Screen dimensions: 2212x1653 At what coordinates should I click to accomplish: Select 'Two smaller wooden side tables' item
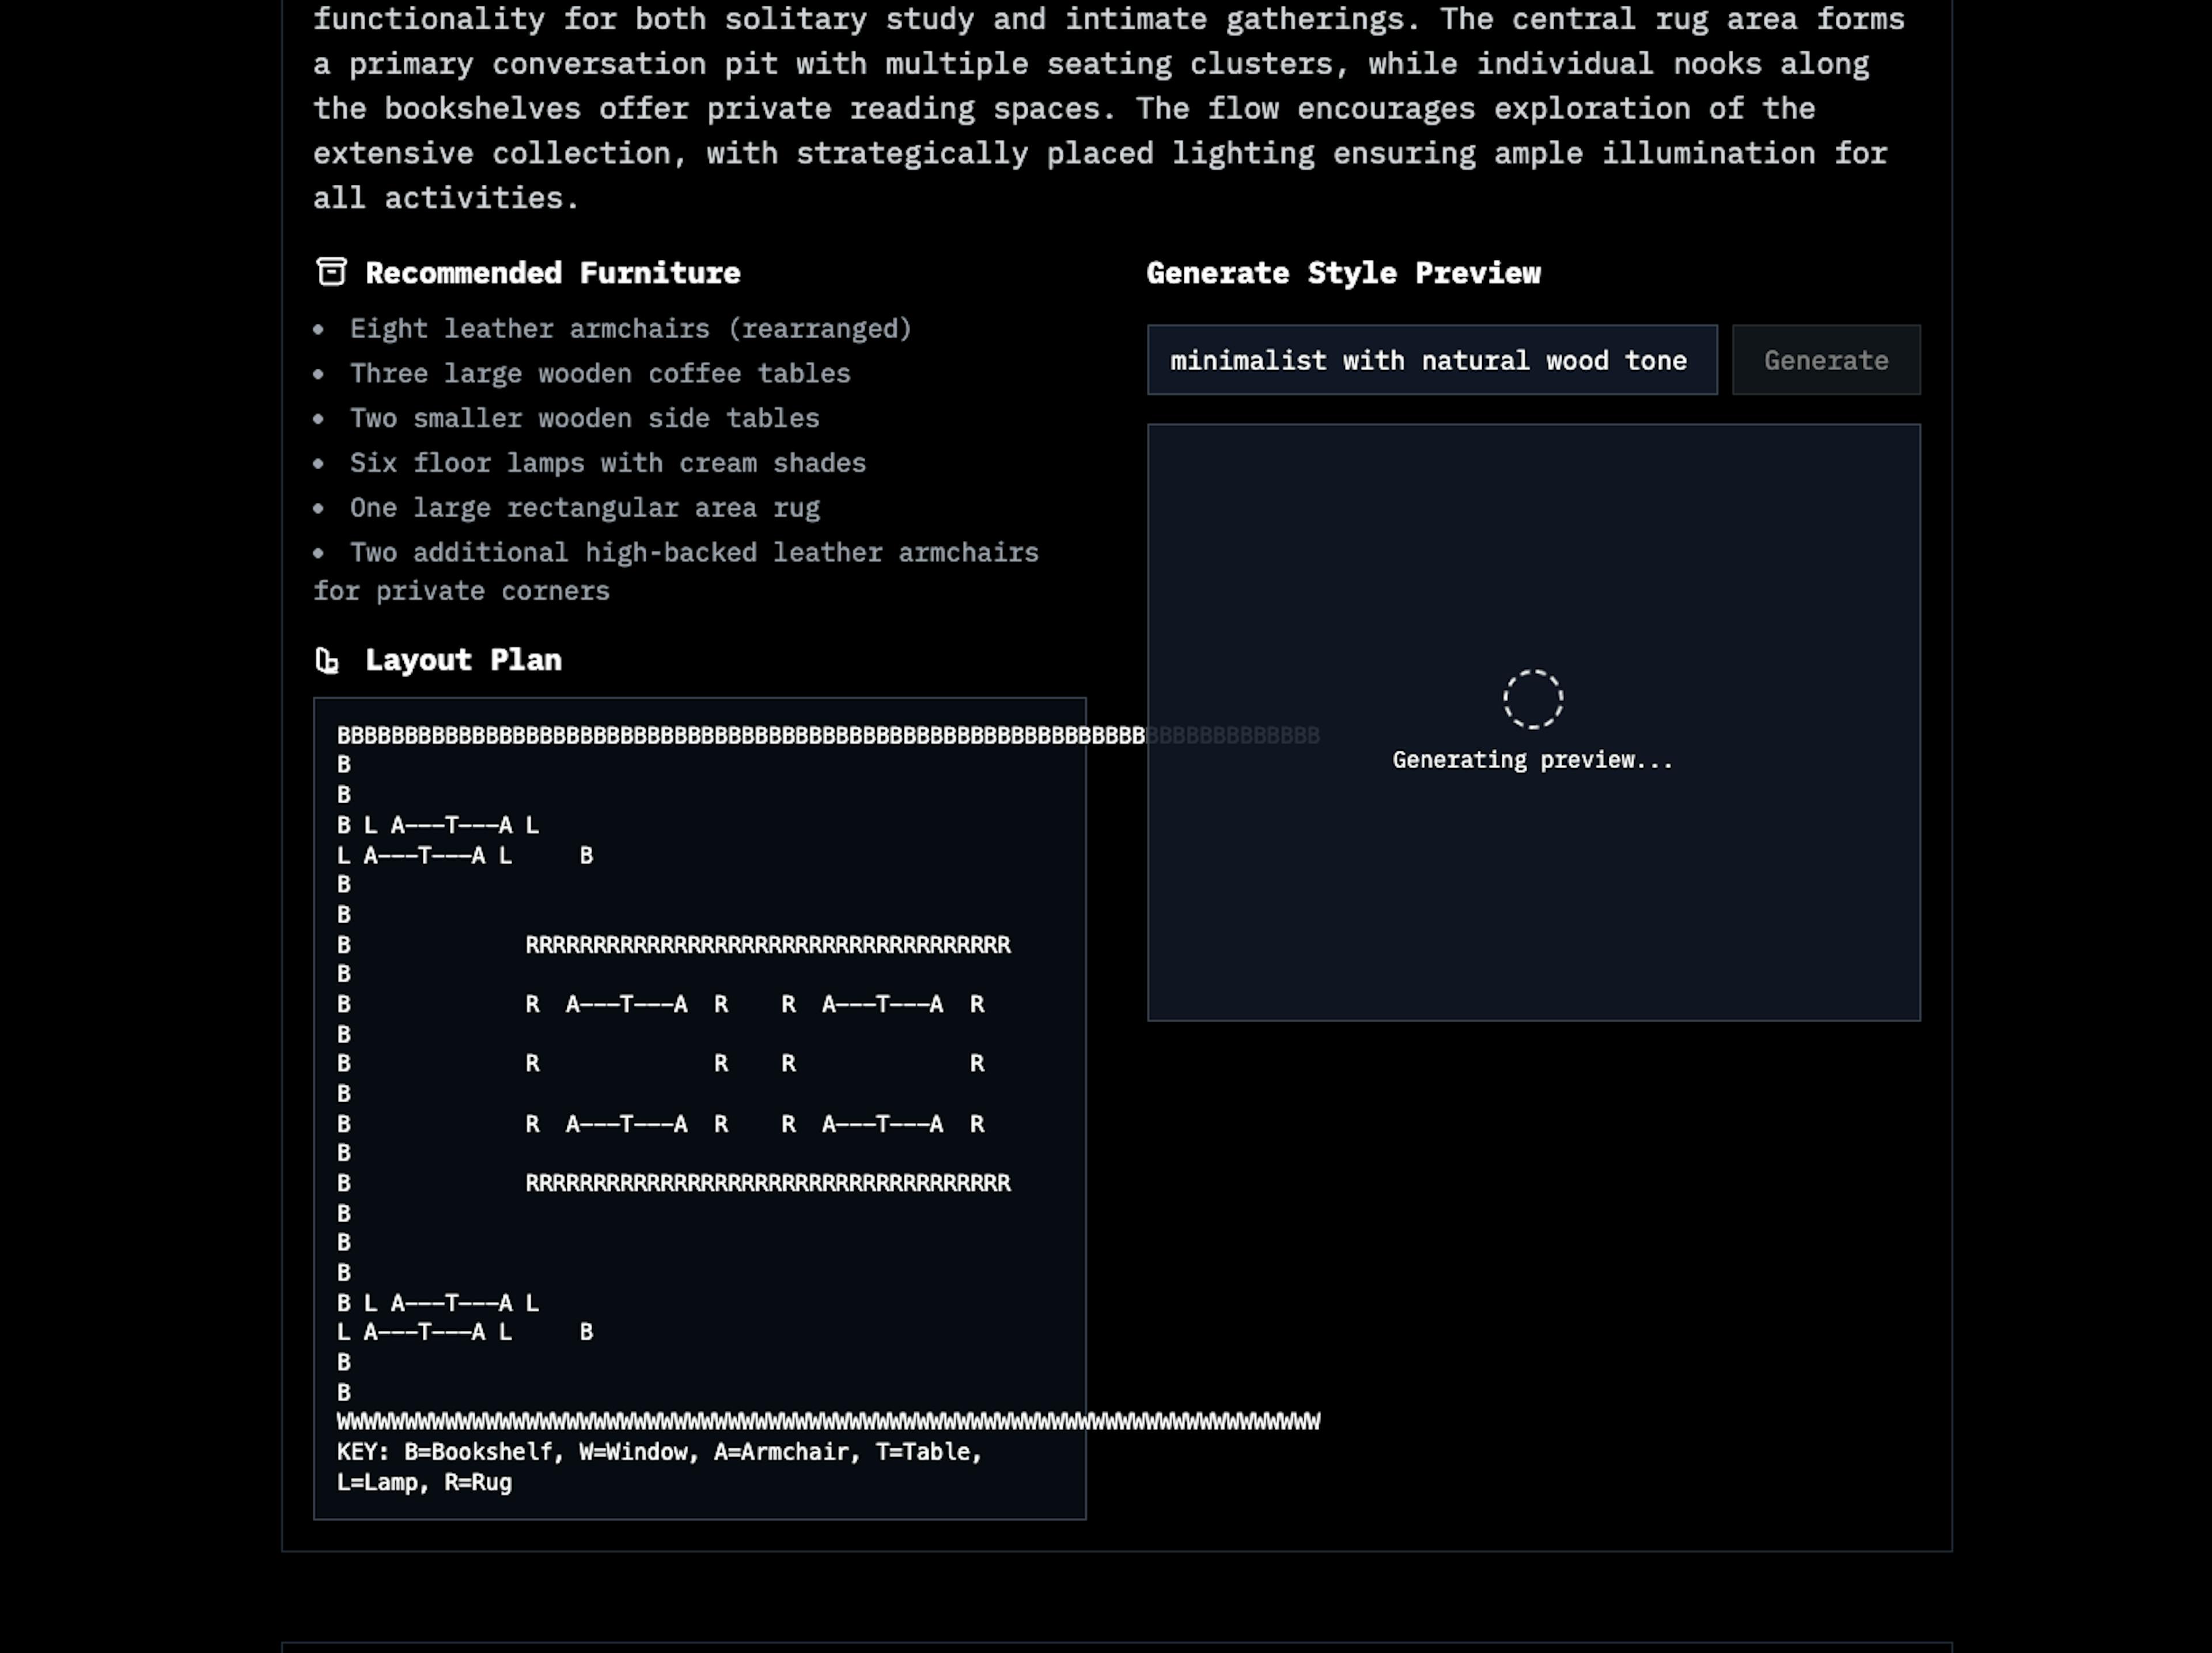coord(584,418)
